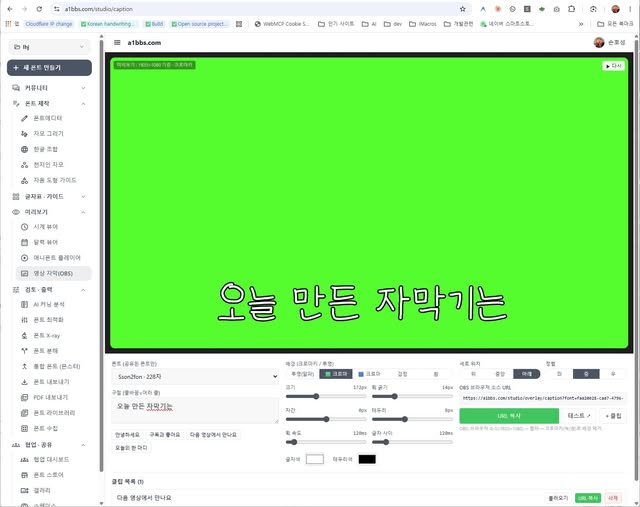640x507 pixels.
Task: Reload the page in browser toolbar
Action: [39, 9]
